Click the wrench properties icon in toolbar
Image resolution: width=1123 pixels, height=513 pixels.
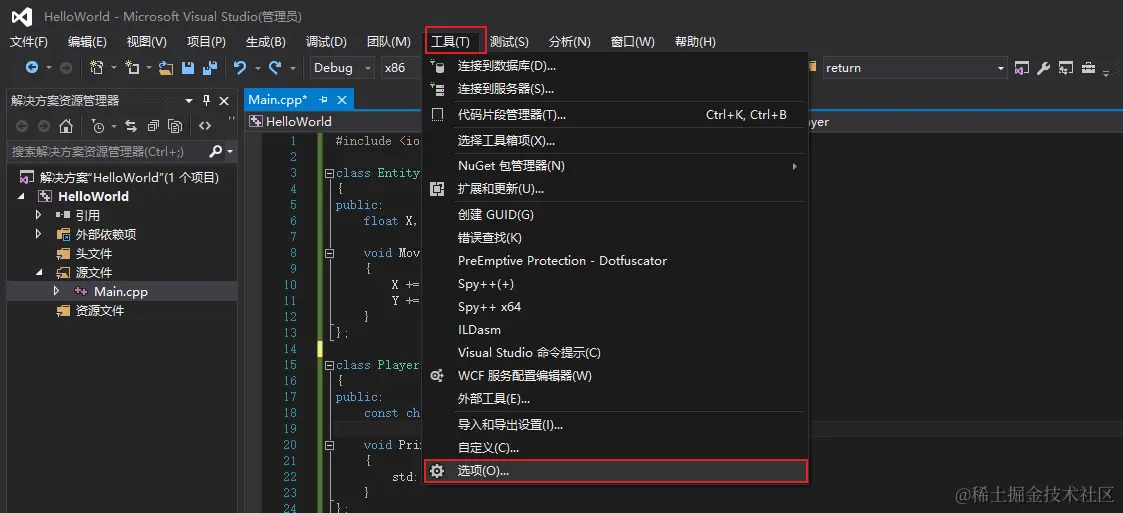(x=1044, y=67)
